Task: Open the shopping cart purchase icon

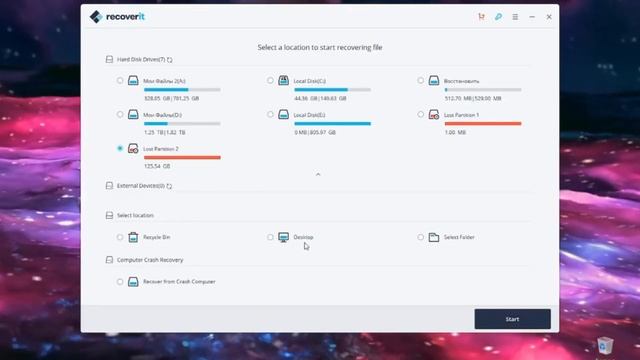Action: coord(482,17)
